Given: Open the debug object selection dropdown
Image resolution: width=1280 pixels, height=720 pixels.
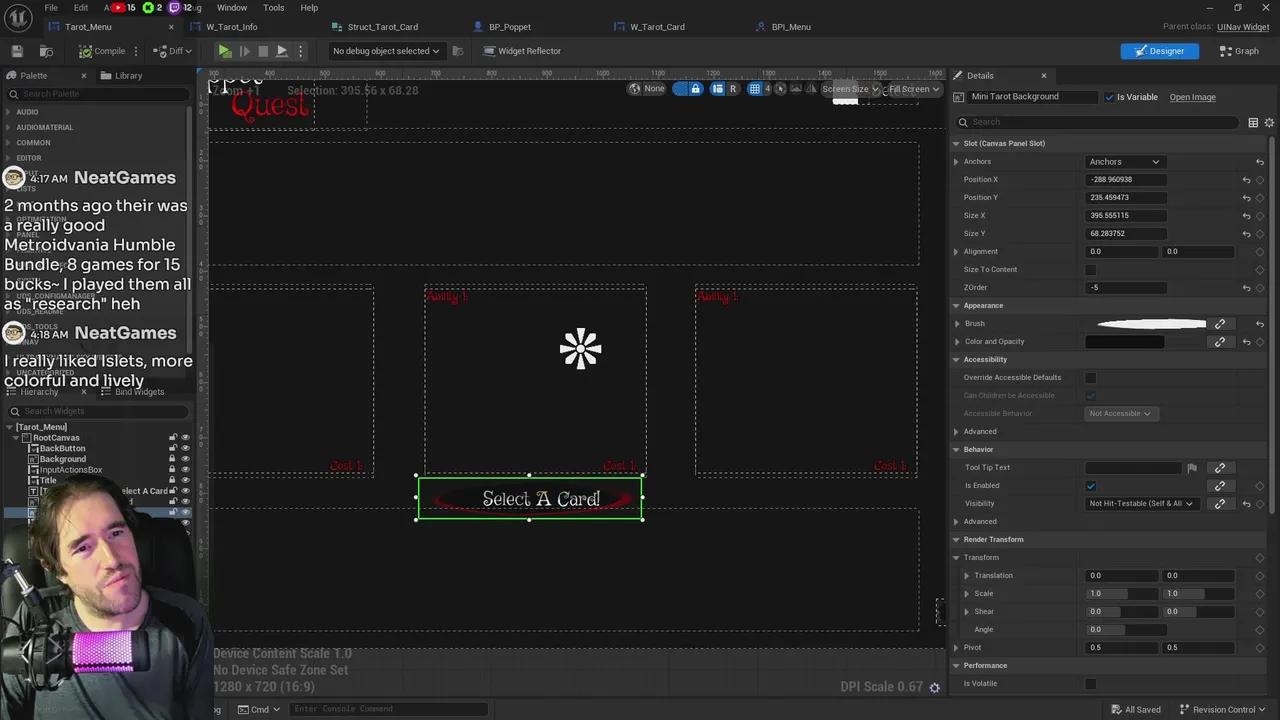Looking at the screenshot, I should (x=386, y=51).
